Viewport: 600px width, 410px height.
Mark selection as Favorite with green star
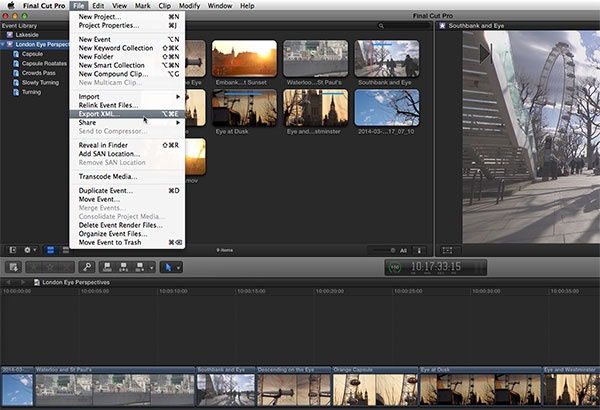[x=34, y=267]
